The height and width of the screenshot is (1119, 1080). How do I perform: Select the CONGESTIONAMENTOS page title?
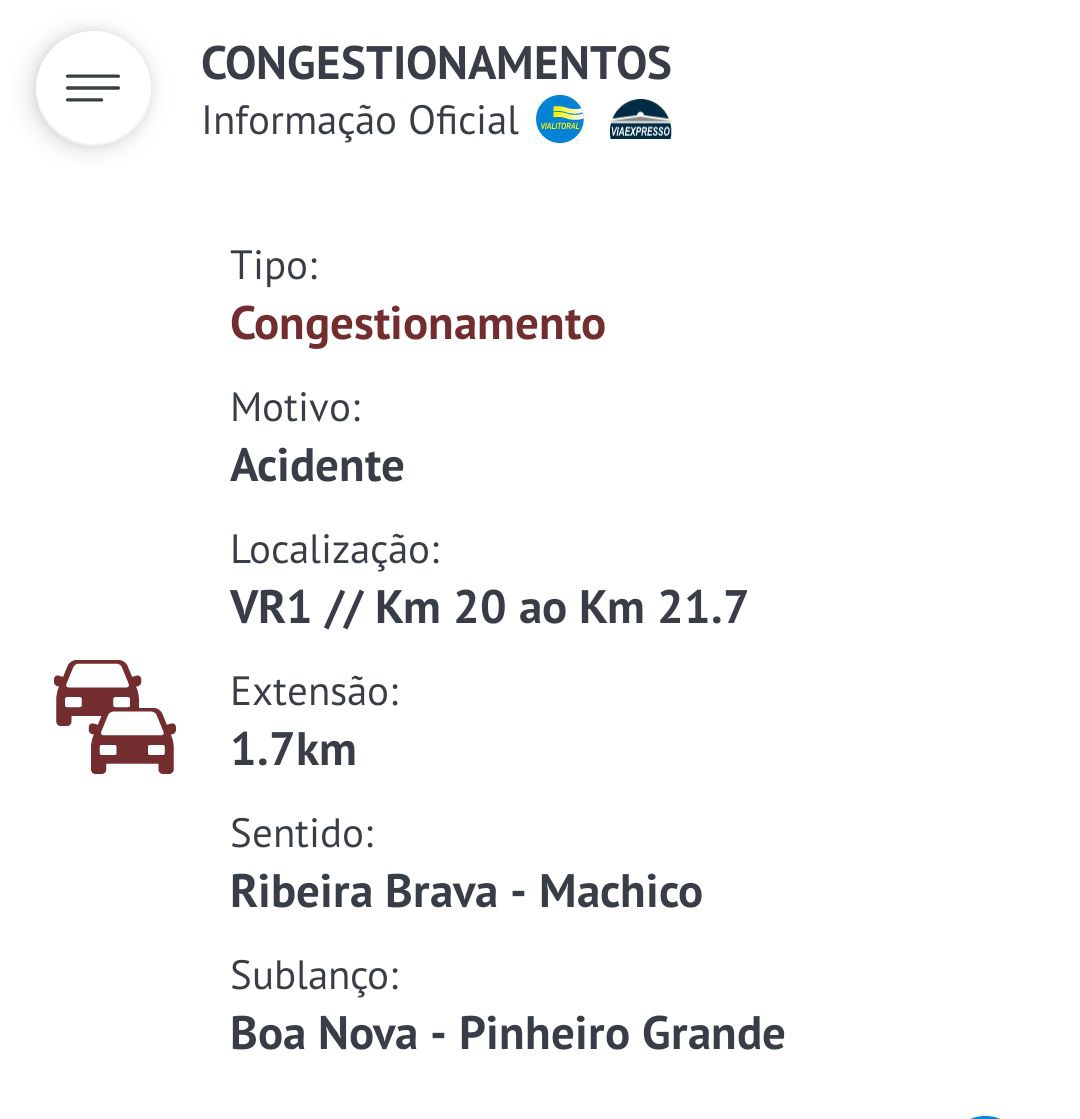(436, 64)
